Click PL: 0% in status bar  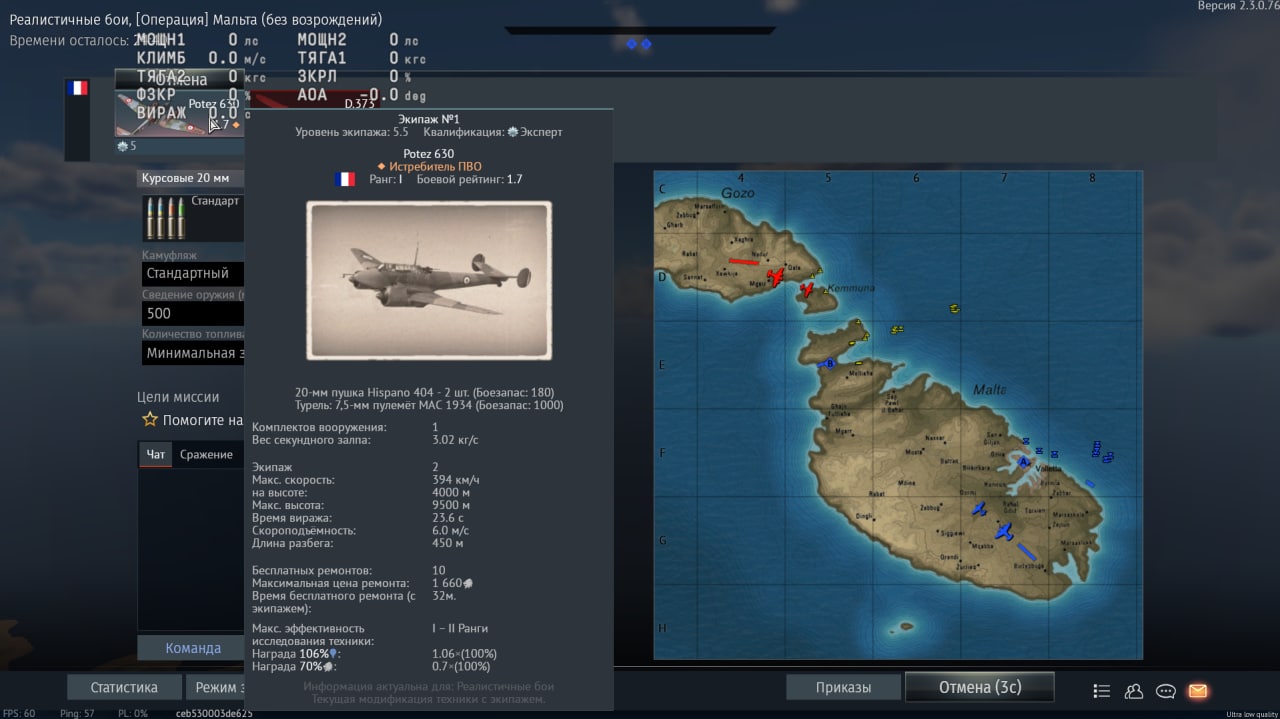pos(133,713)
